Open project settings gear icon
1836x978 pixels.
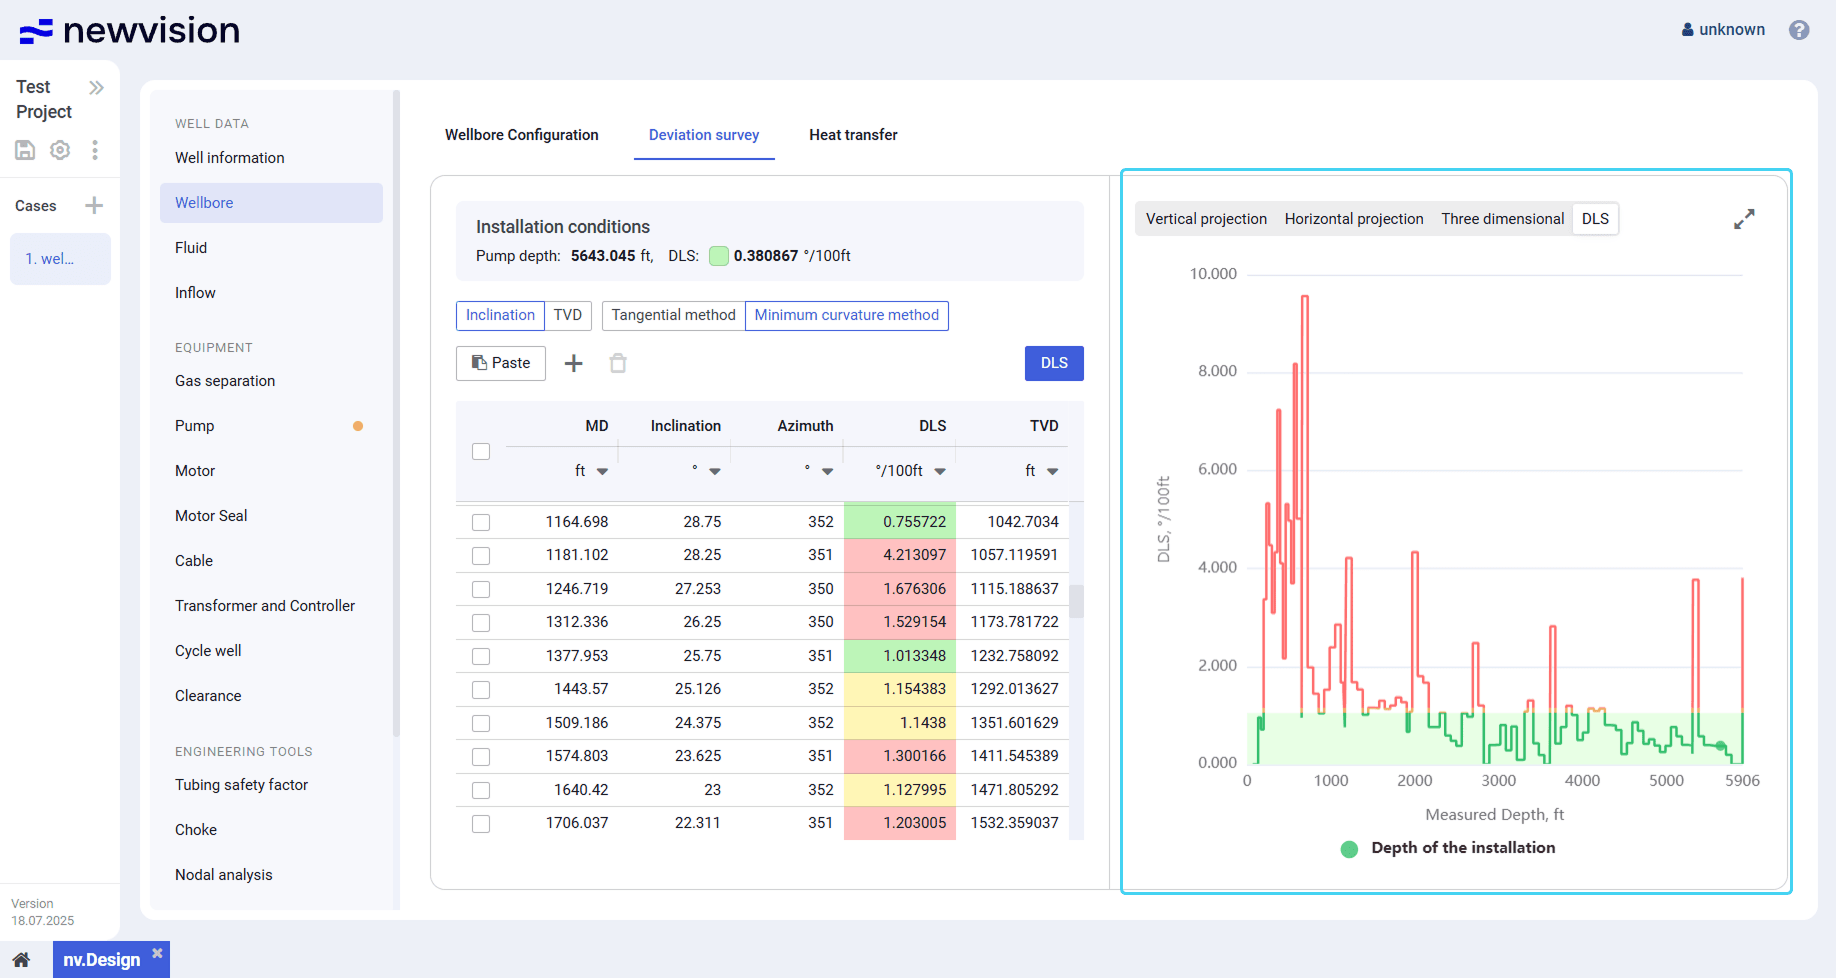tap(60, 150)
